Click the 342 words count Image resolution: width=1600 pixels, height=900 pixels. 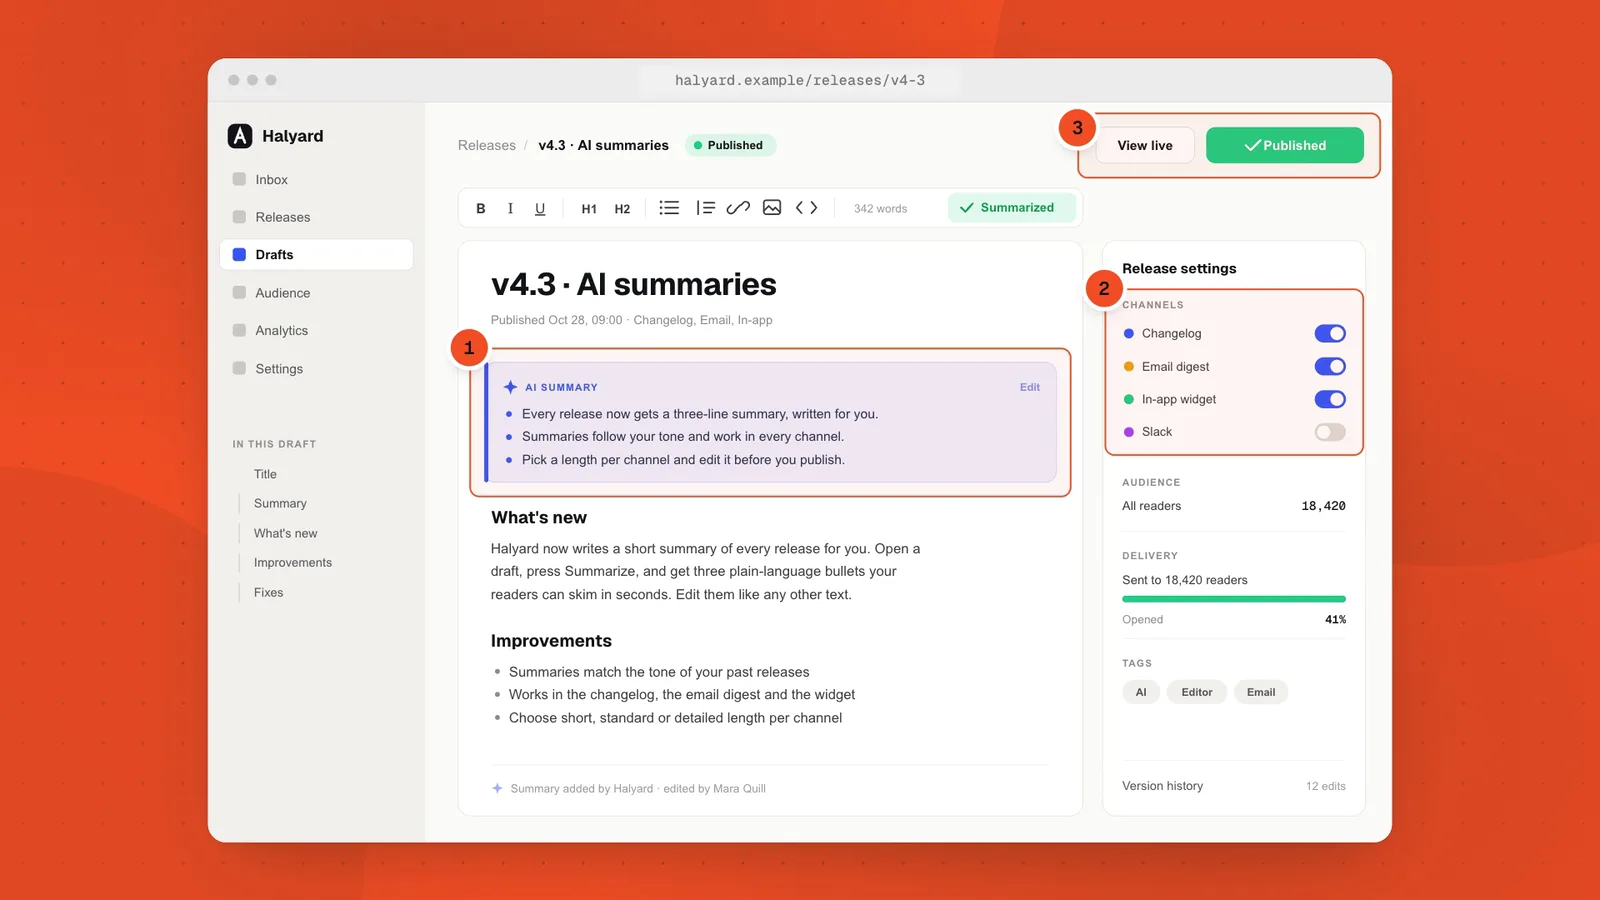point(880,209)
